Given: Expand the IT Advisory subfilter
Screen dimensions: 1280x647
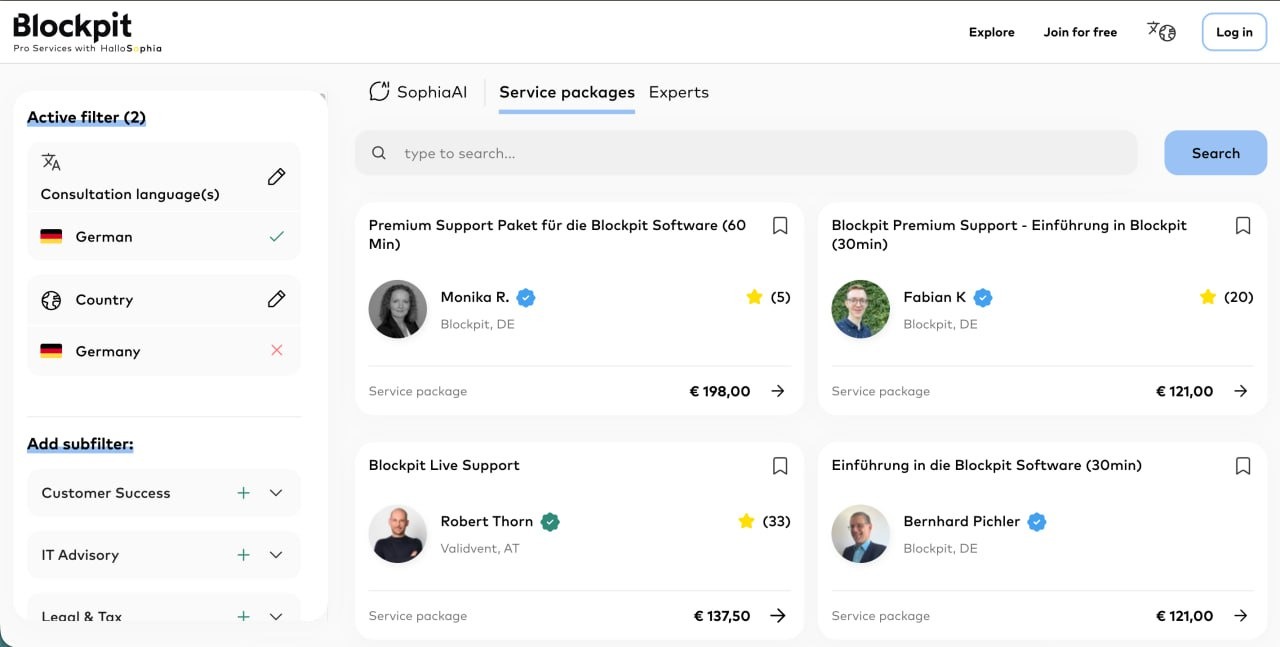Looking at the screenshot, I should point(276,555).
